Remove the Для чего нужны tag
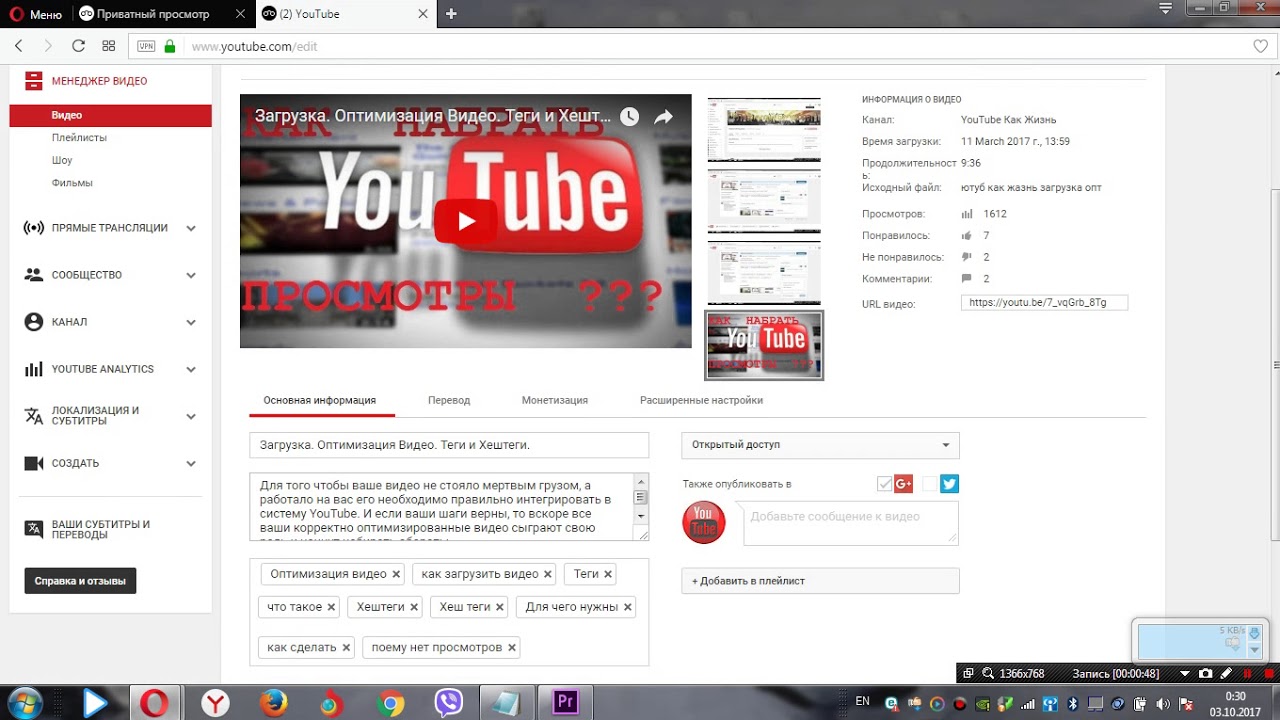 coord(628,607)
